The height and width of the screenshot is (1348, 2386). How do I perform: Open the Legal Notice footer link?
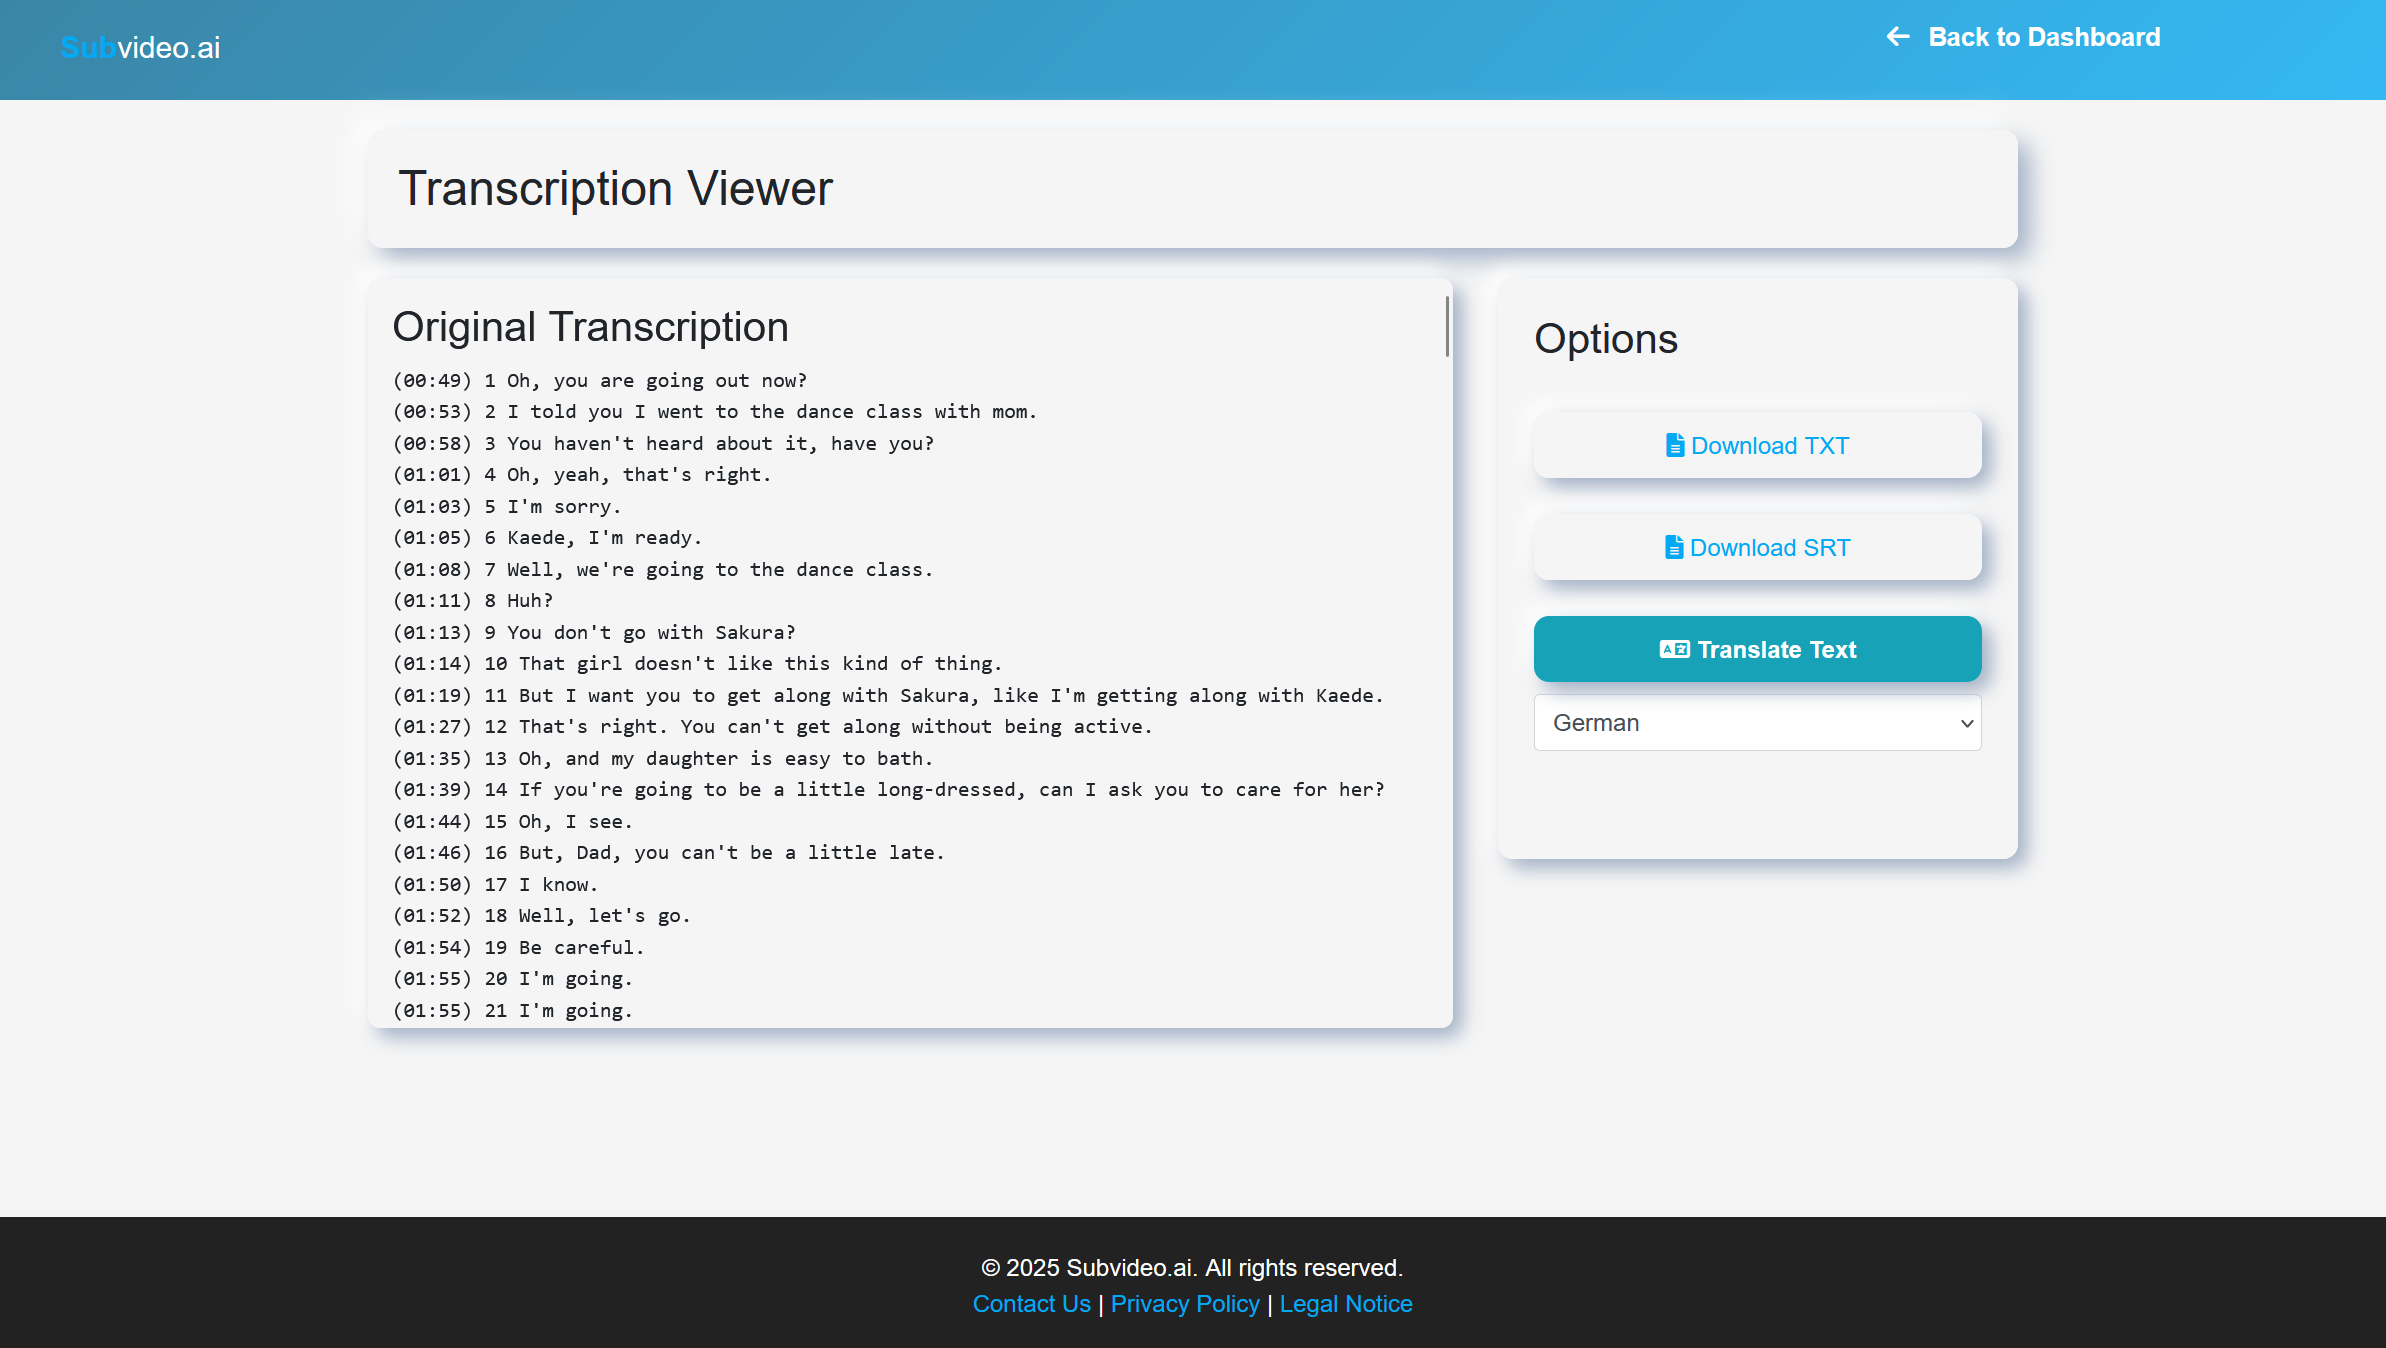point(1345,1304)
